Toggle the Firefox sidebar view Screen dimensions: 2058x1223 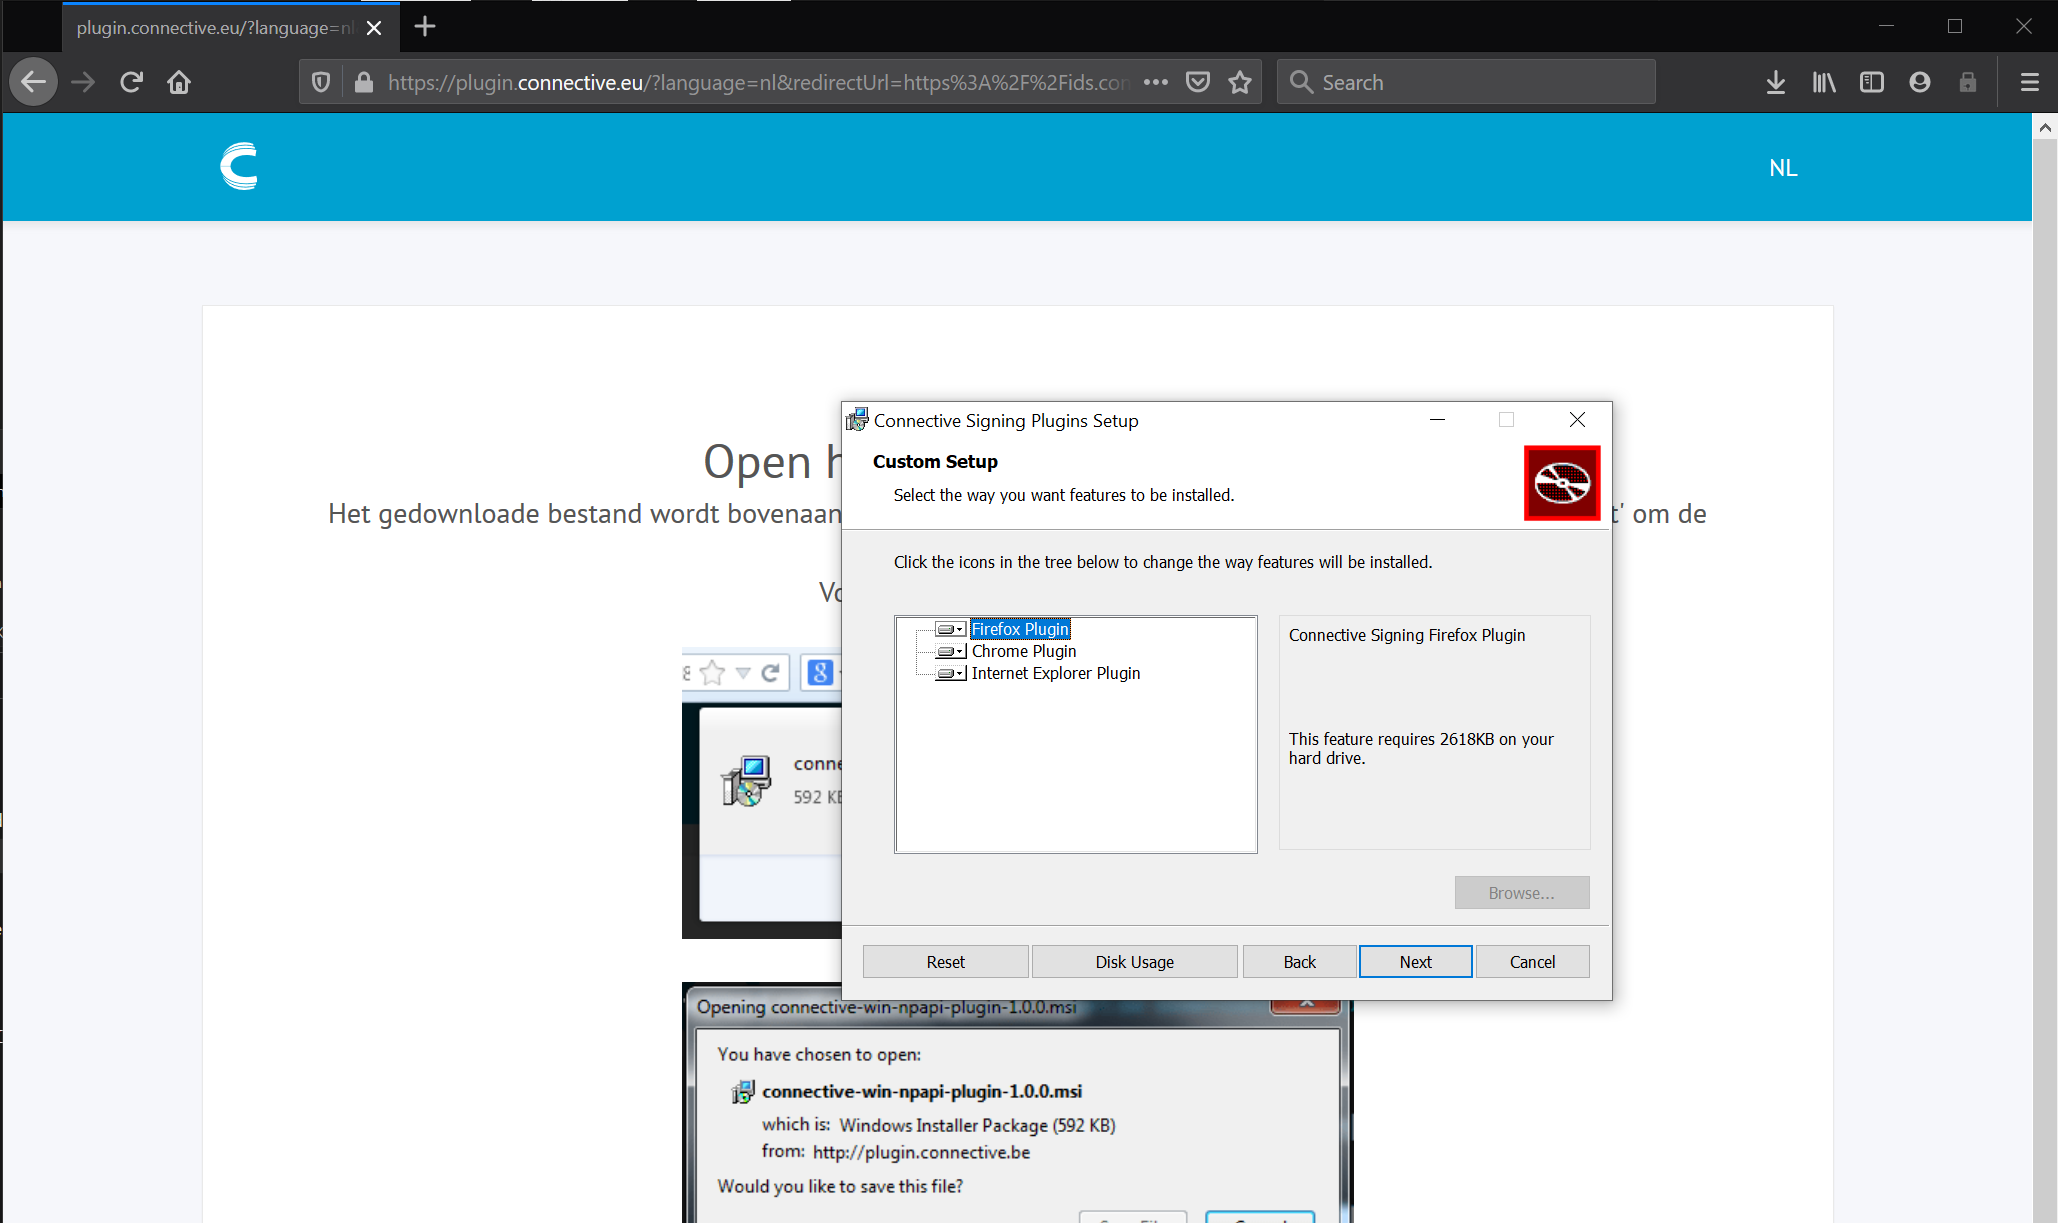point(1872,82)
